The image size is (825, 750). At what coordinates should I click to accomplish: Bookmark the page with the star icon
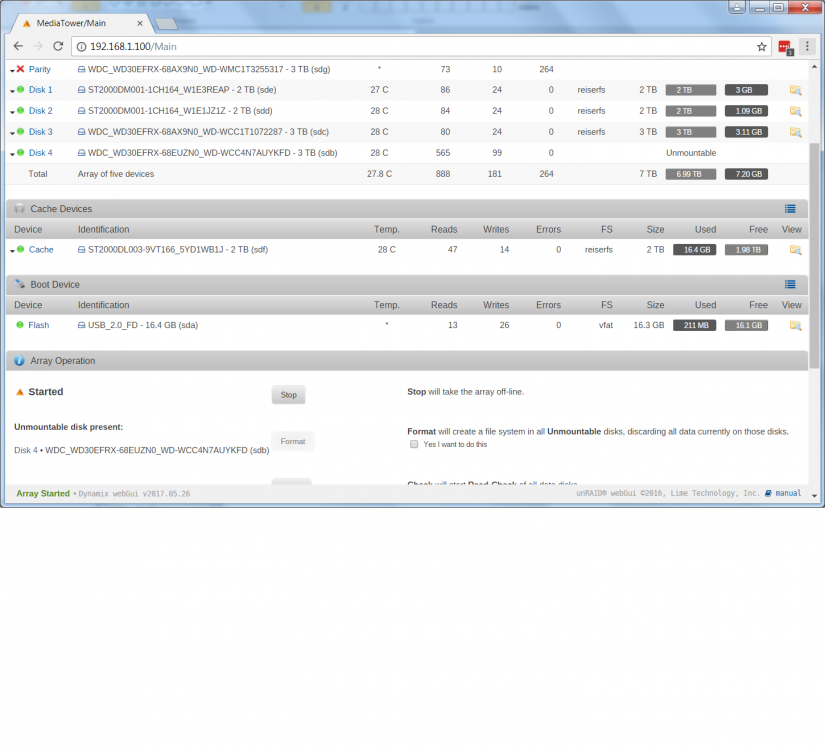pyautogui.click(x=761, y=47)
